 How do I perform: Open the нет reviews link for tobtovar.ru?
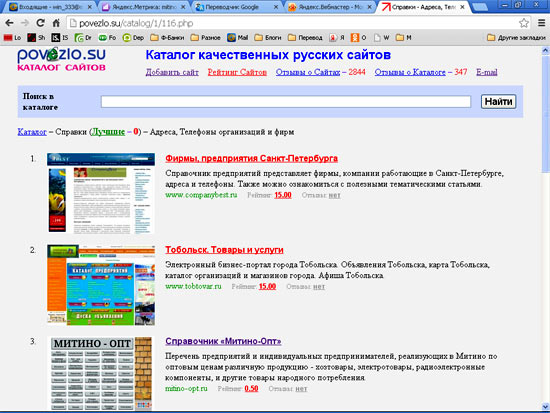pyautogui.click(x=319, y=287)
